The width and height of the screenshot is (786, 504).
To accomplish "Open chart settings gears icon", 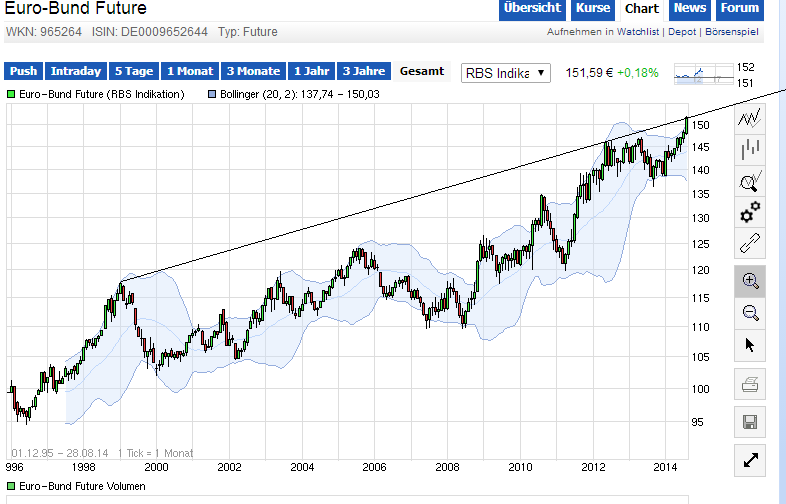I will pos(750,212).
